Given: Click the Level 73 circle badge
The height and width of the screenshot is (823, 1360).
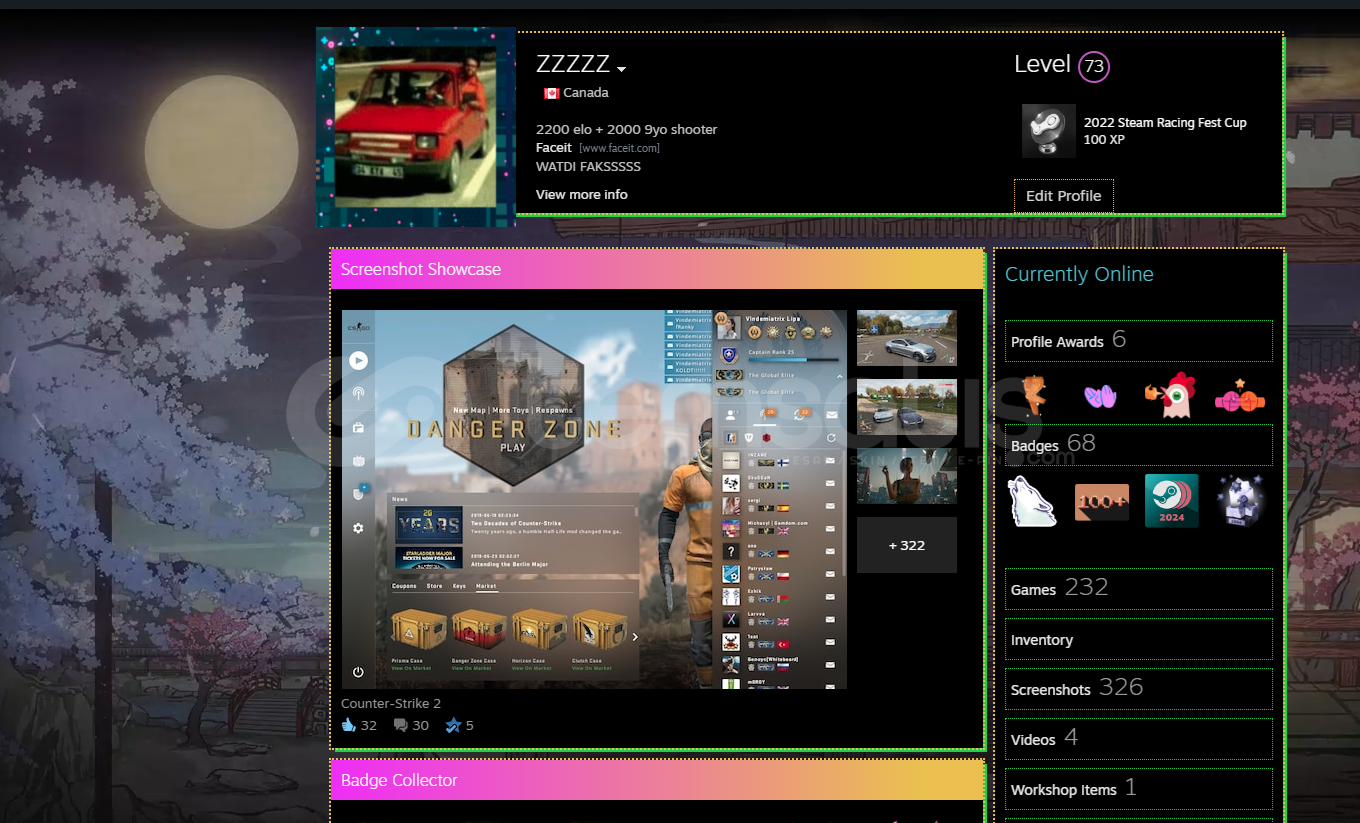Looking at the screenshot, I should [x=1094, y=67].
